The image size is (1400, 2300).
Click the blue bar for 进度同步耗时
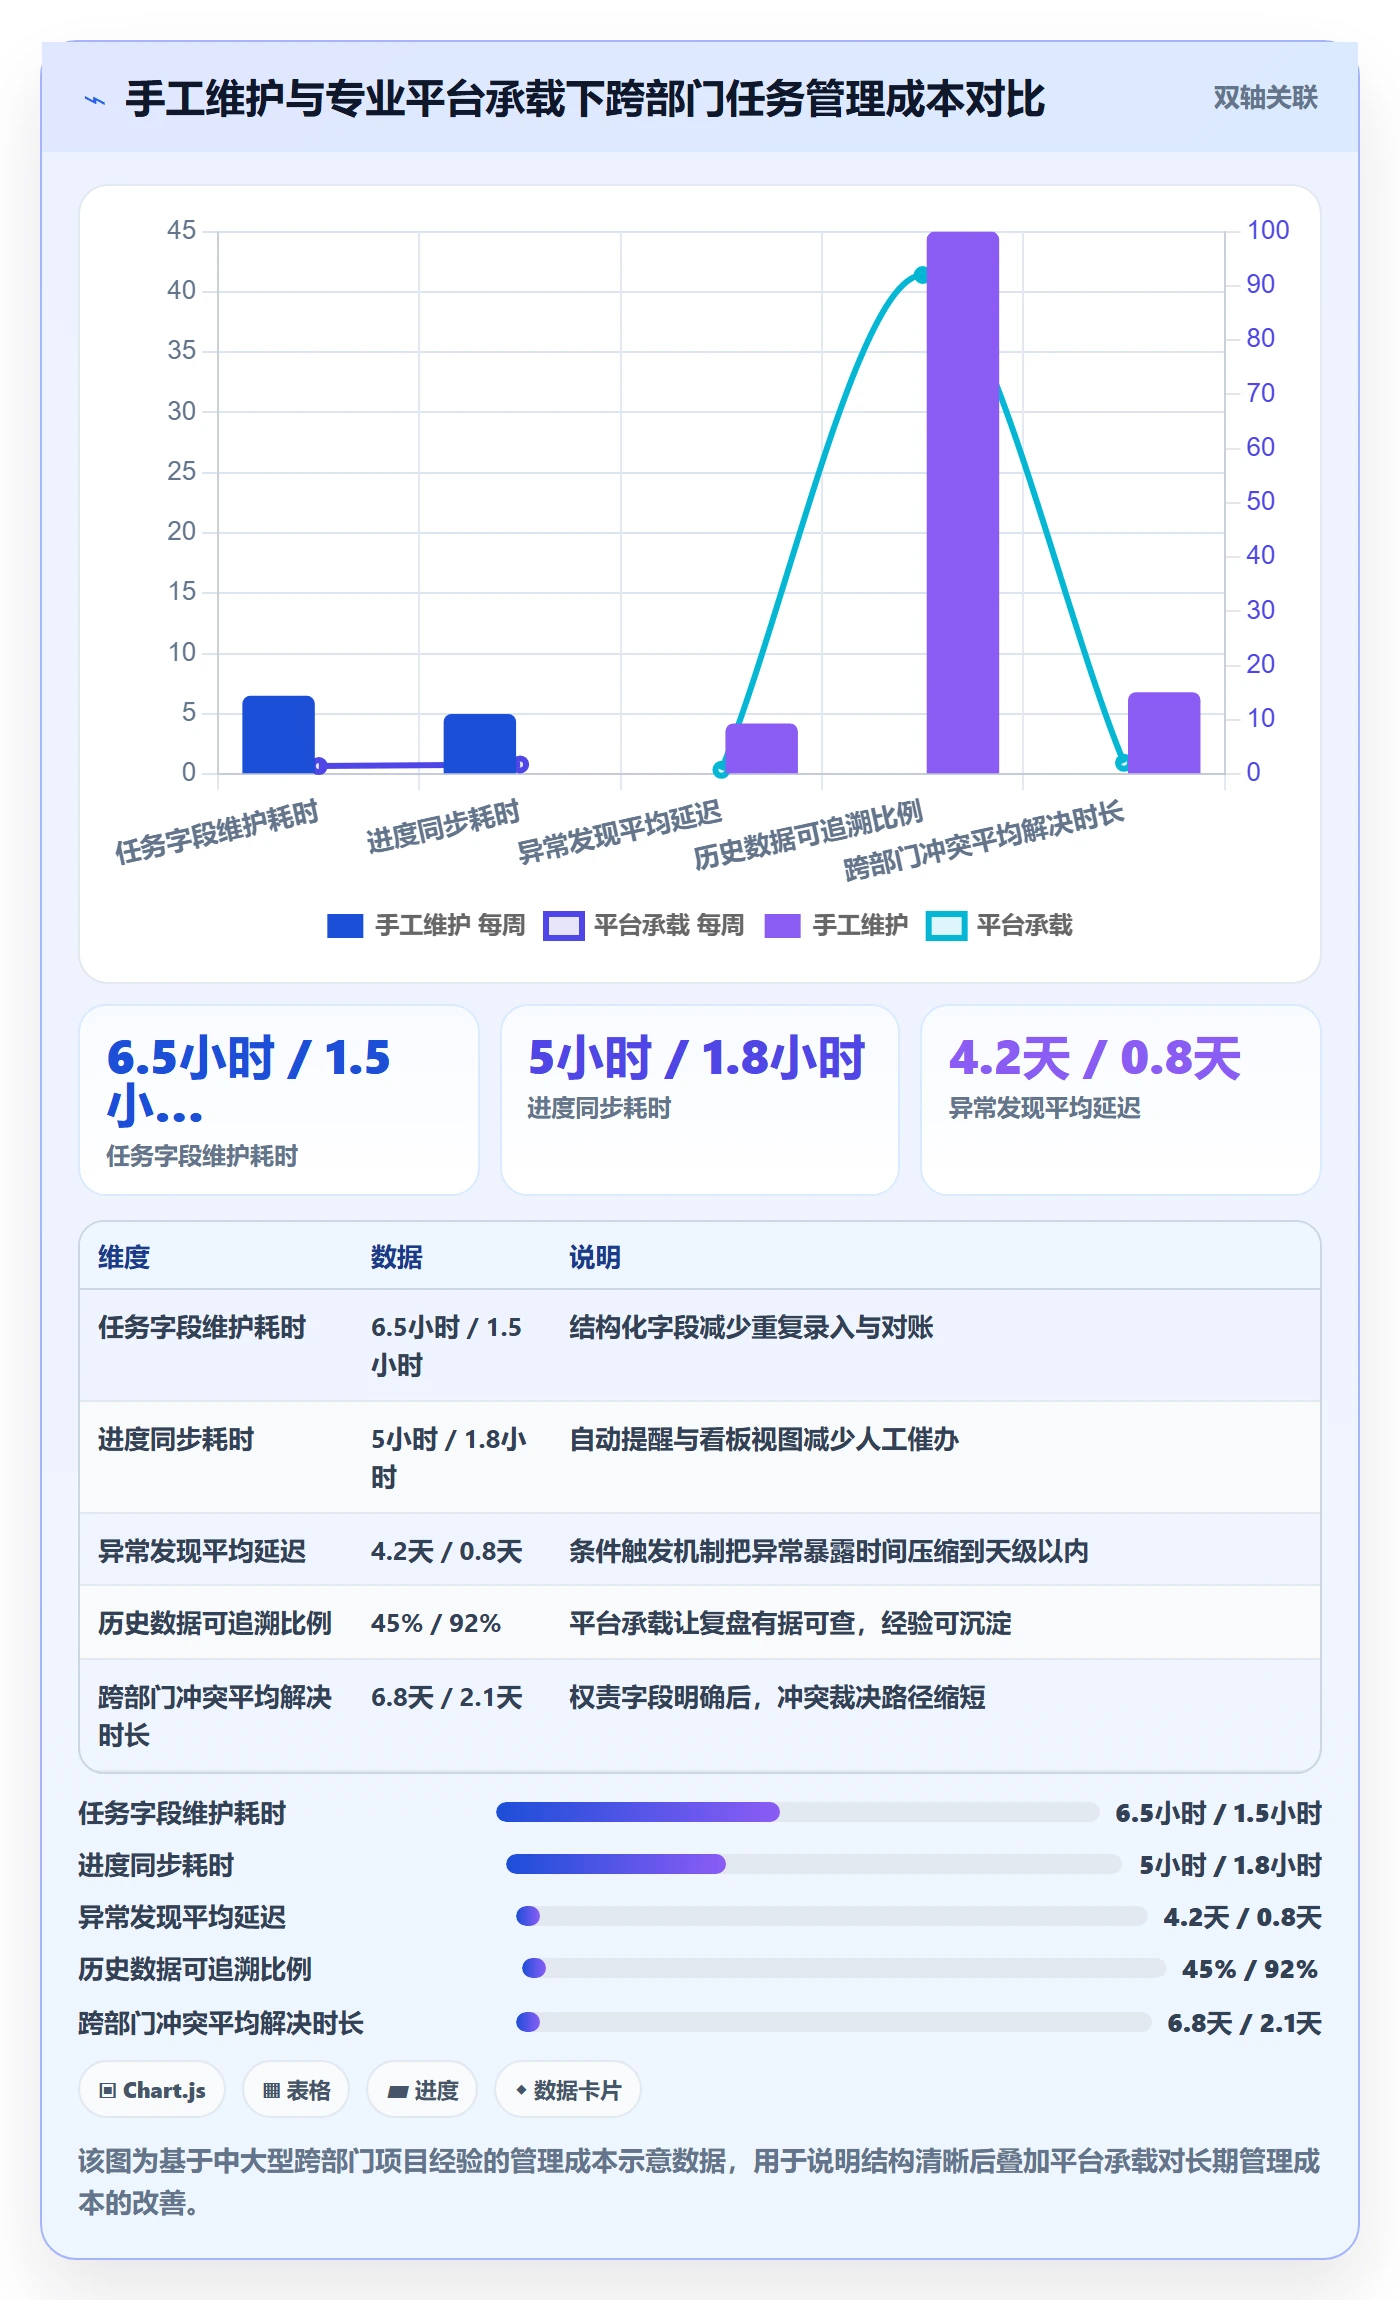(480, 743)
